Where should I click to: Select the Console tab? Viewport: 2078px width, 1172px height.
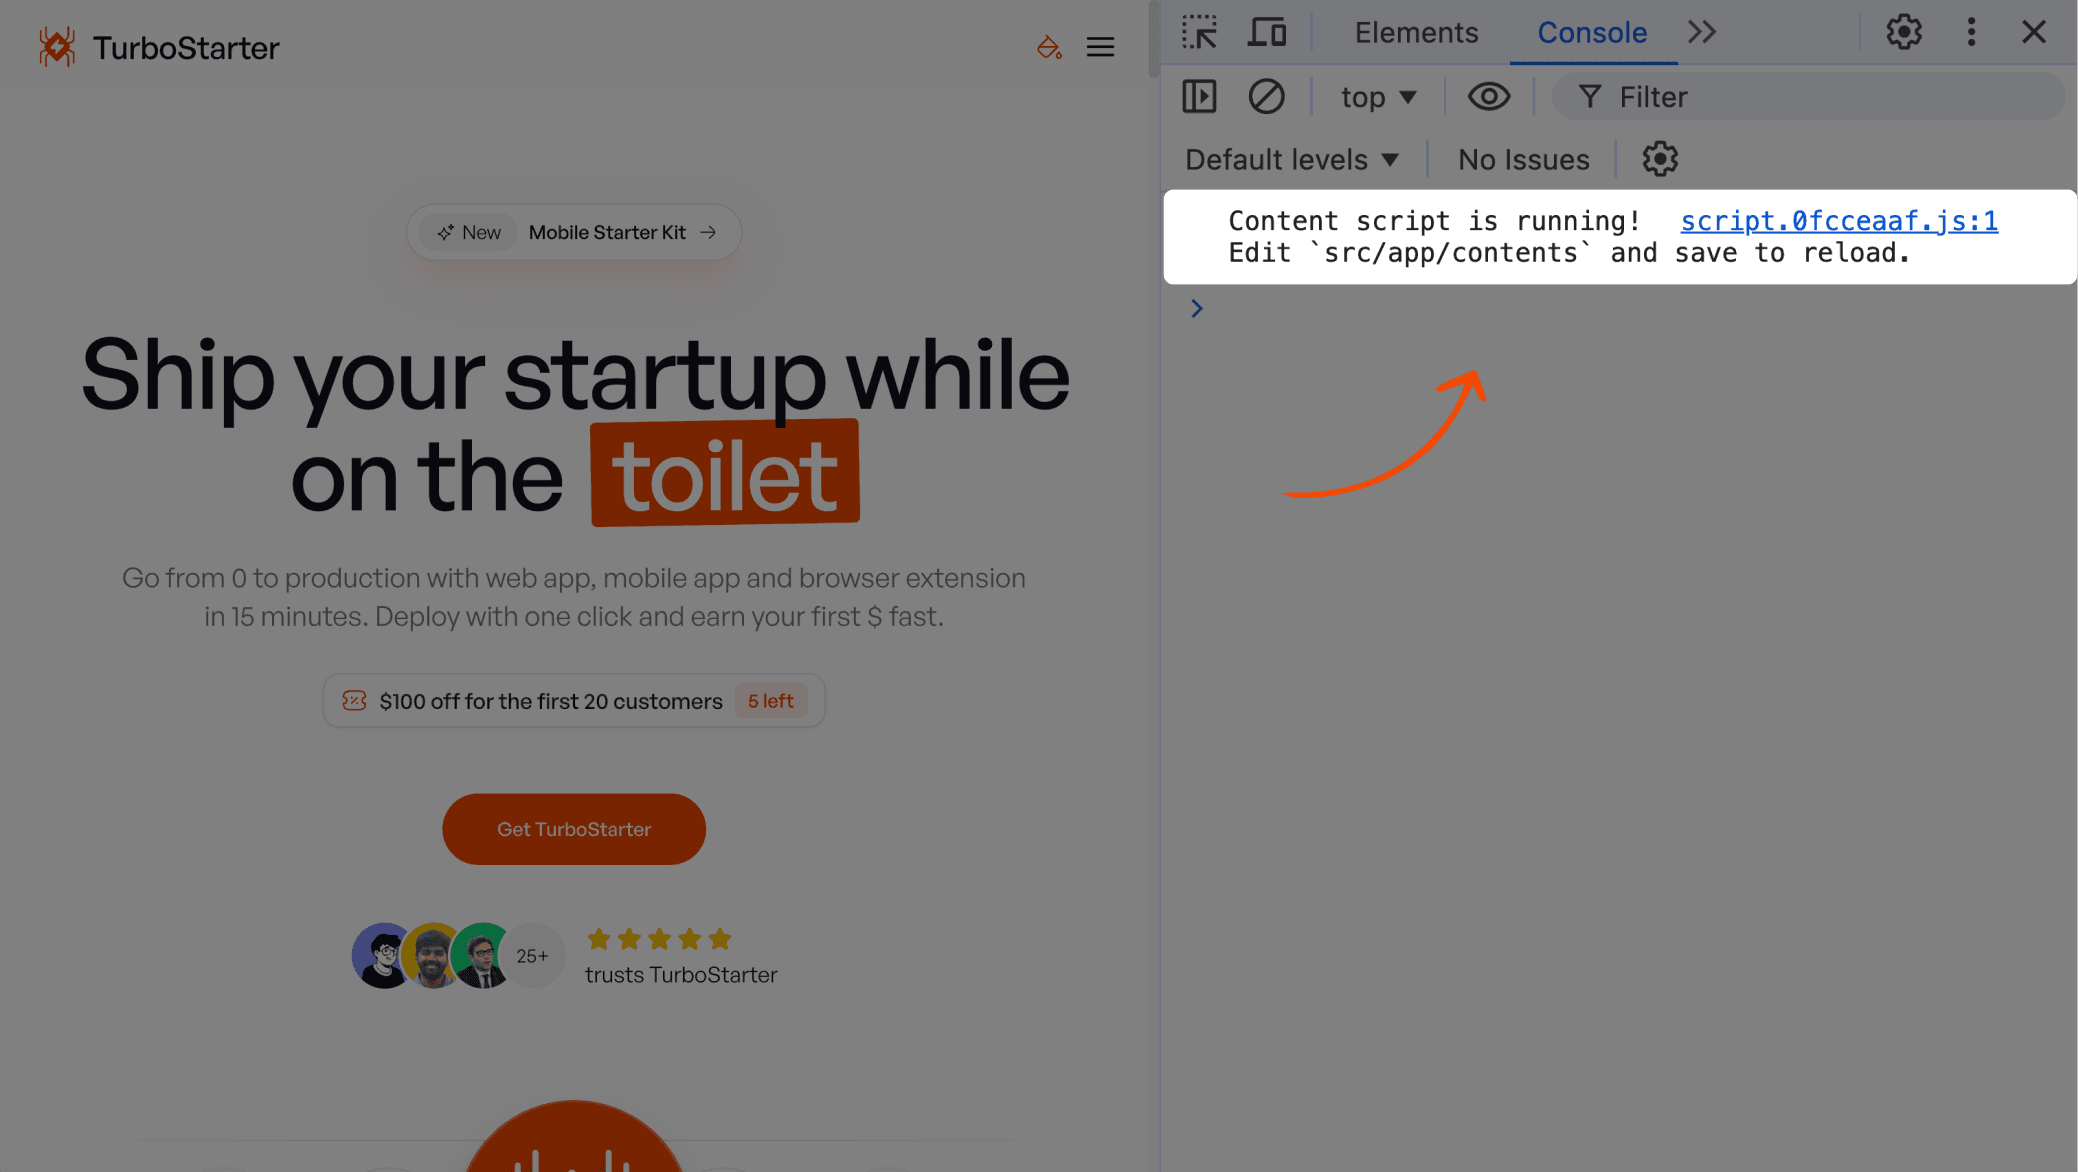click(x=1592, y=32)
